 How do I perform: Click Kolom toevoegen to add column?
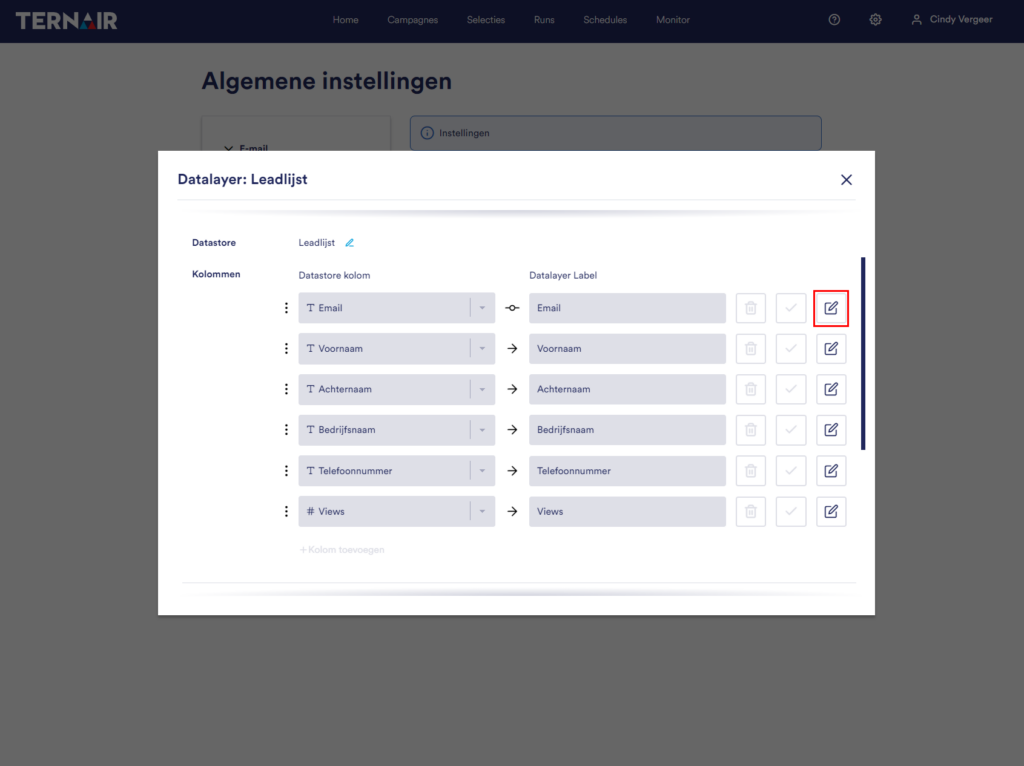pyautogui.click(x=342, y=550)
